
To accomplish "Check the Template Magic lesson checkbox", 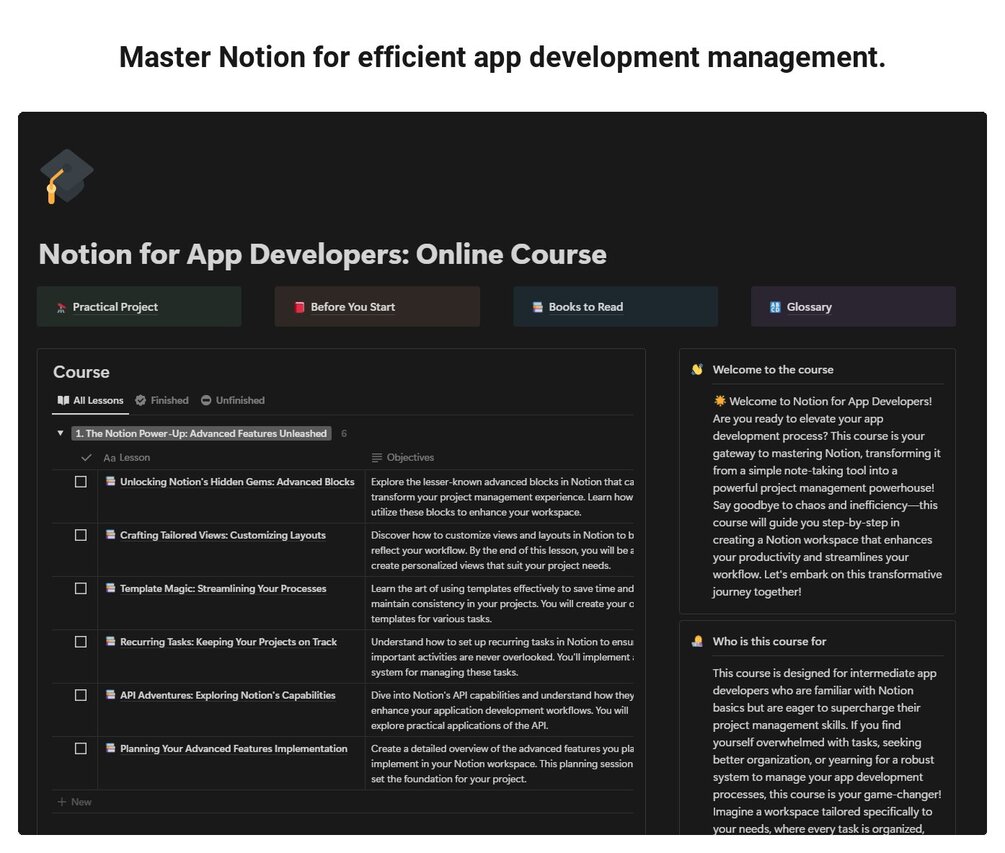I will point(81,588).
